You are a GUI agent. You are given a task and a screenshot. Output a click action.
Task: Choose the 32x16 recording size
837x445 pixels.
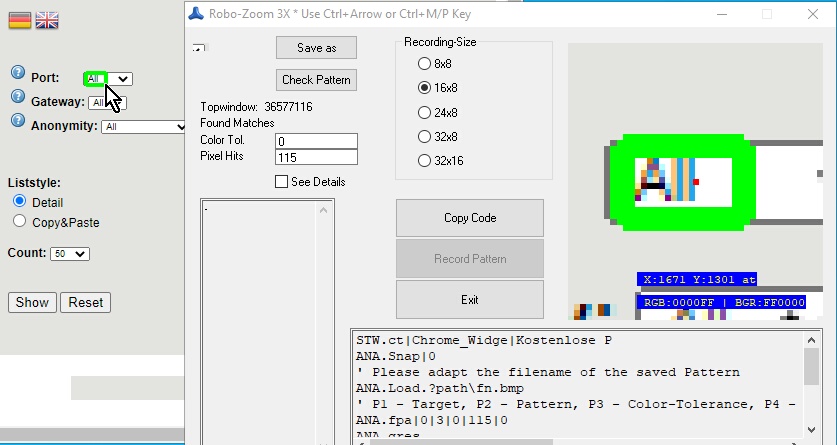[425, 160]
